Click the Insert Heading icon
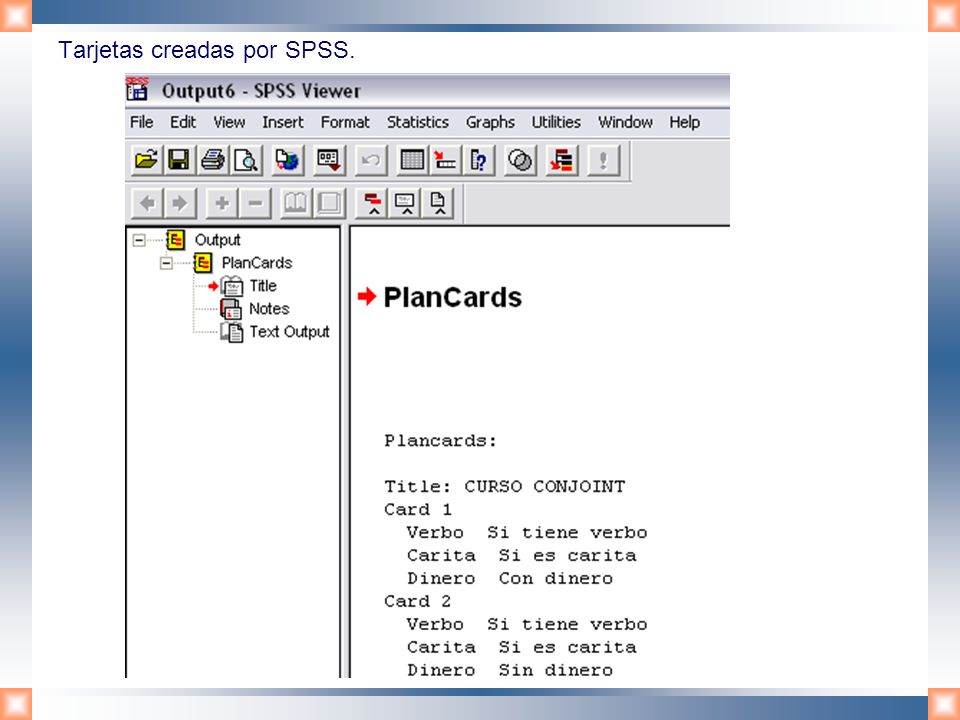Screen dimensions: 960x720 (373, 203)
